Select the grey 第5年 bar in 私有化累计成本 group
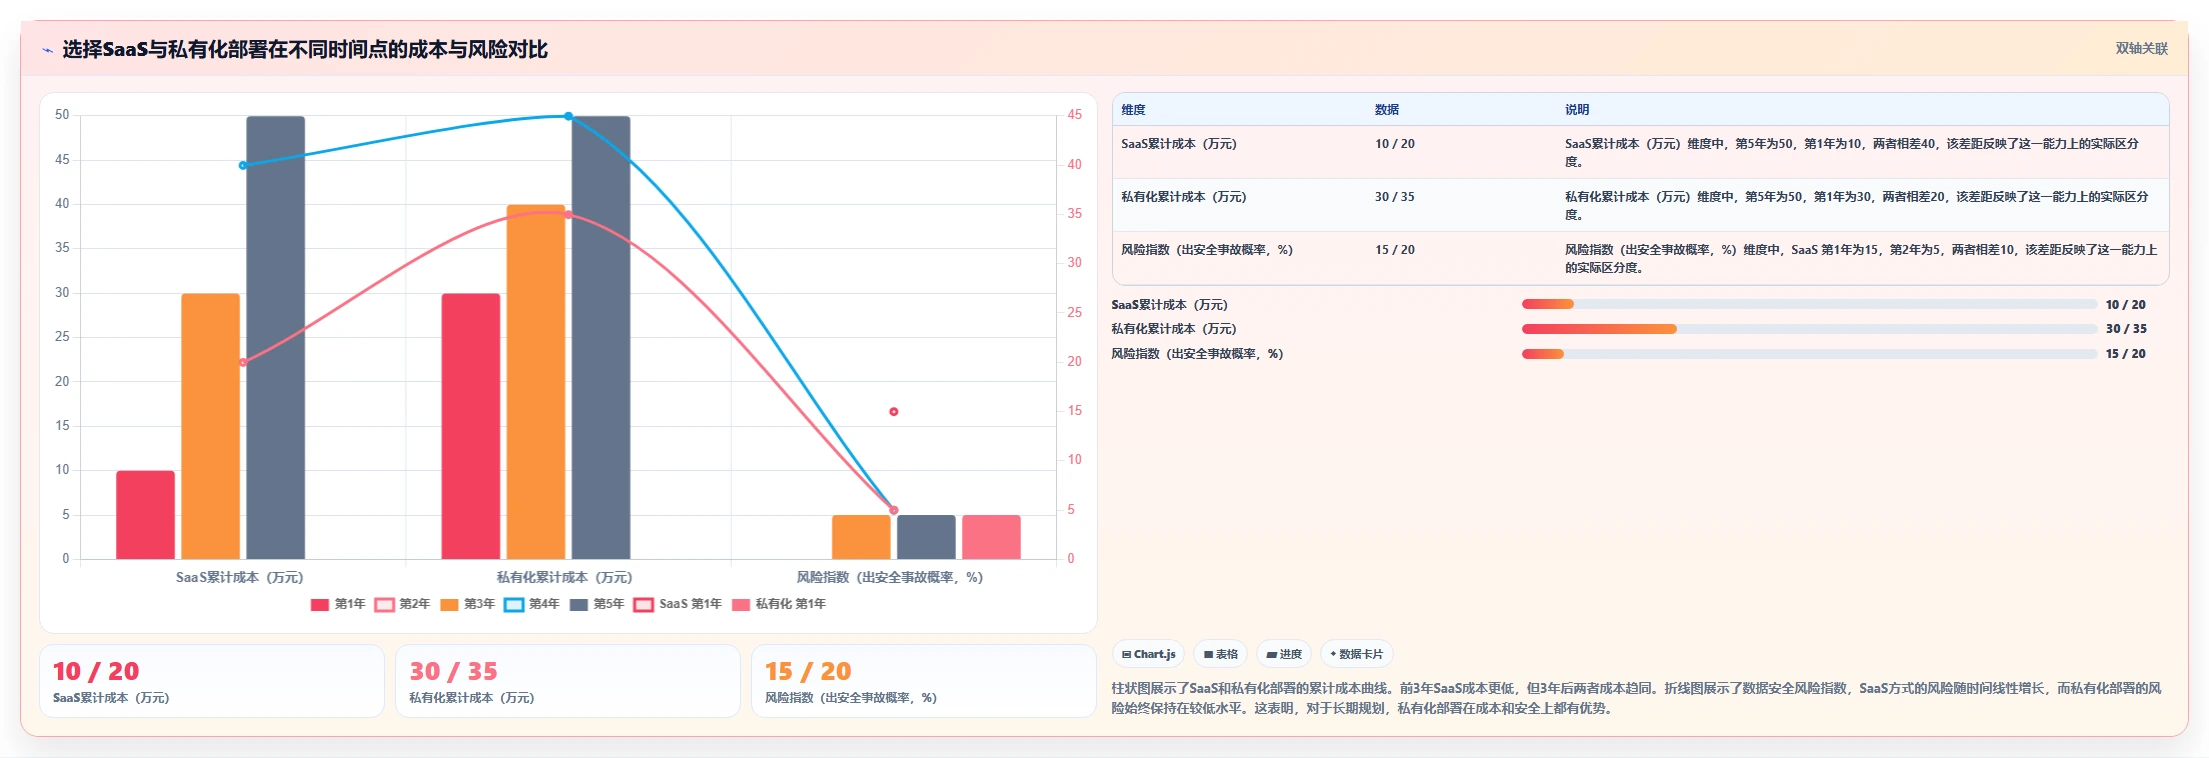 (x=601, y=338)
